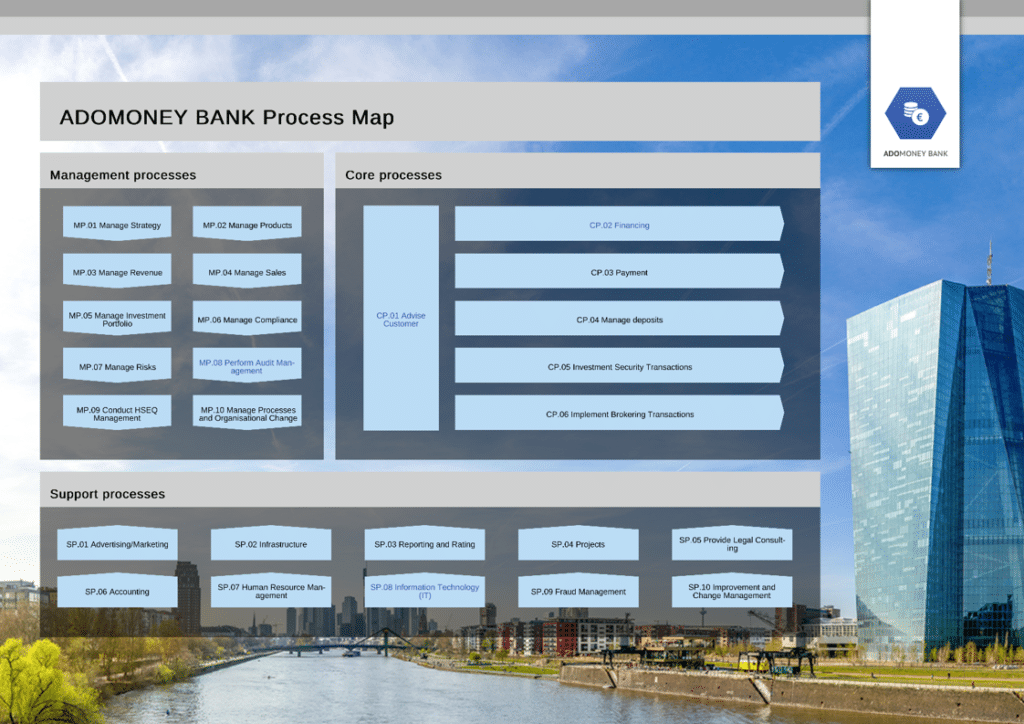Open MP.08 Perform Audit Management link
Screen dimensions: 1024x724
pos(246,367)
